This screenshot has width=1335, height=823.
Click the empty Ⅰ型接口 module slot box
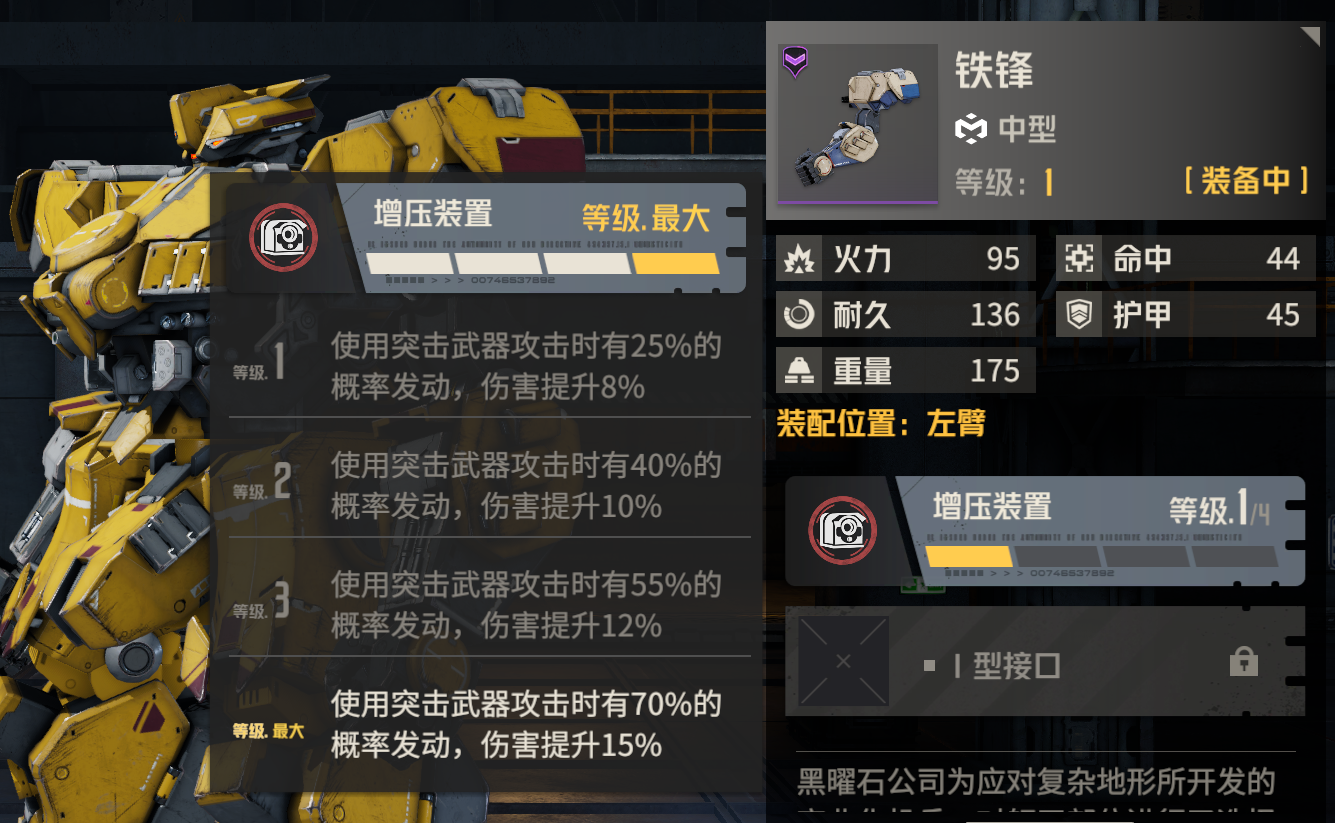point(844,661)
